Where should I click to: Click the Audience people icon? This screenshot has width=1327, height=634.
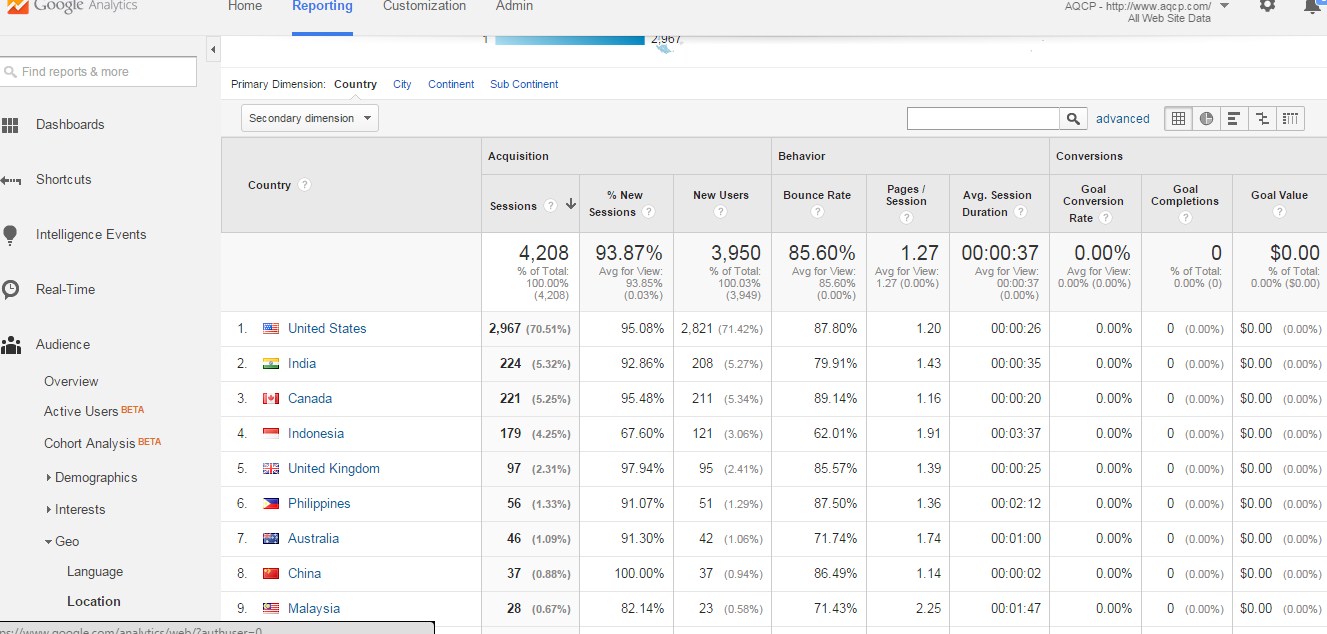pyautogui.click(x=10, y=345)
